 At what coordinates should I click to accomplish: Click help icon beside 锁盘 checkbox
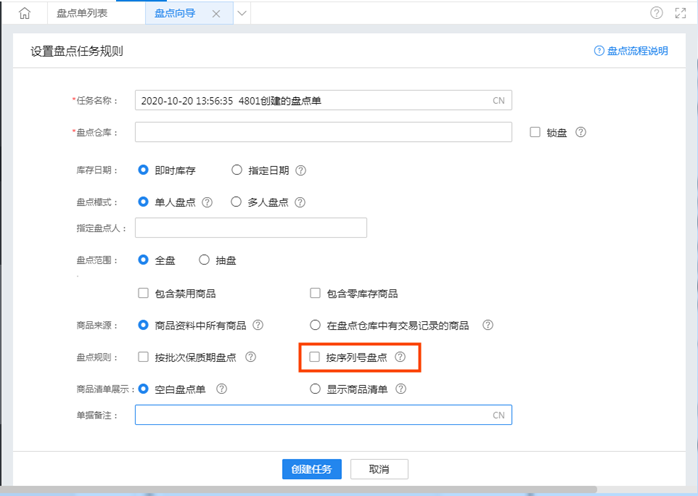[x=581, y=132]
